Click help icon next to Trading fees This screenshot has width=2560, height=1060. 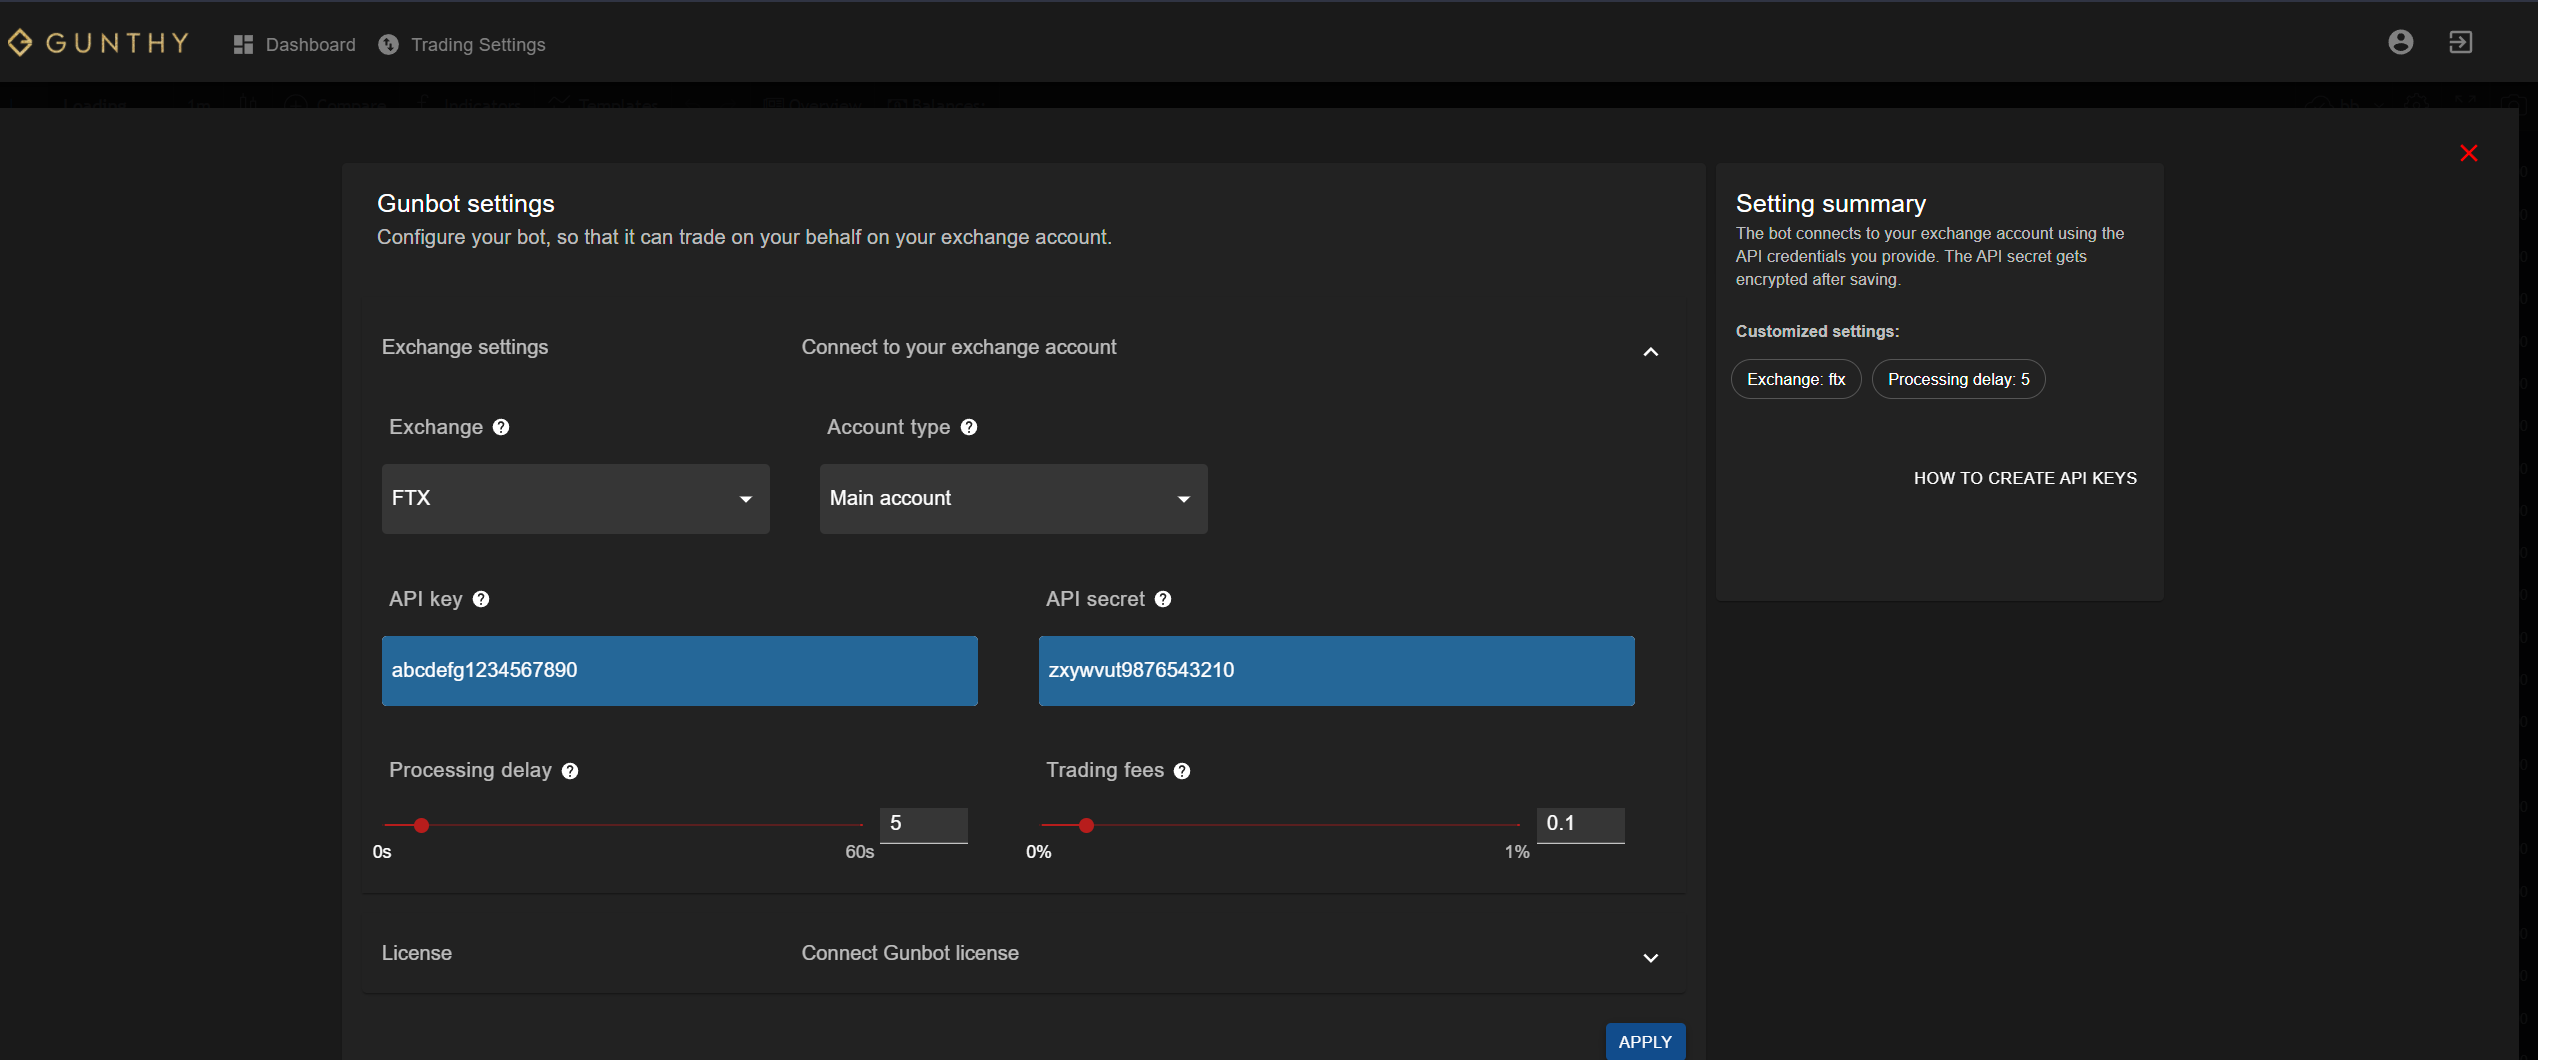click(x=1181, y=771)
